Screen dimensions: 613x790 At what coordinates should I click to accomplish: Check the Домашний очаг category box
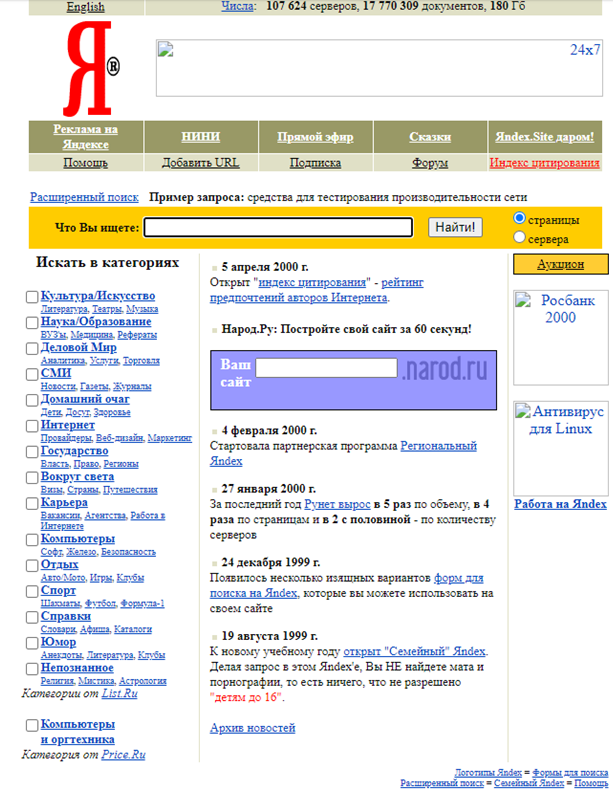32,400
